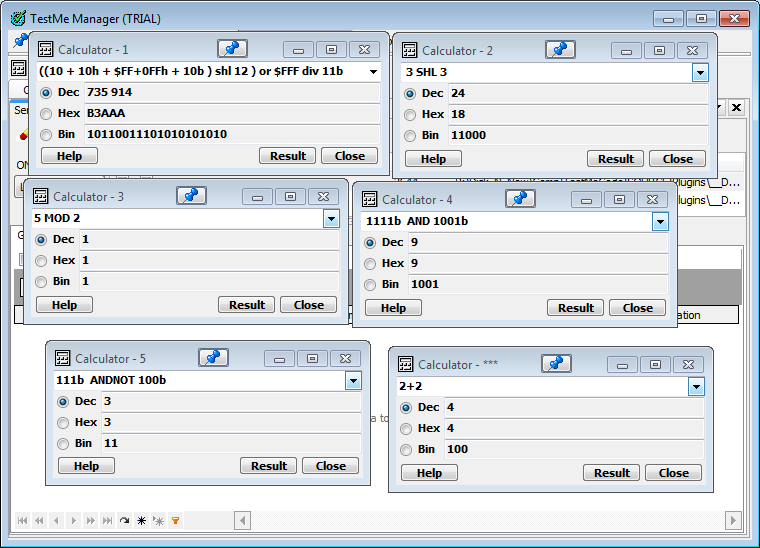The image size is (760, 548).
Task: Click Help button in Calculator - 3
Action: click(x=64, y=305)
